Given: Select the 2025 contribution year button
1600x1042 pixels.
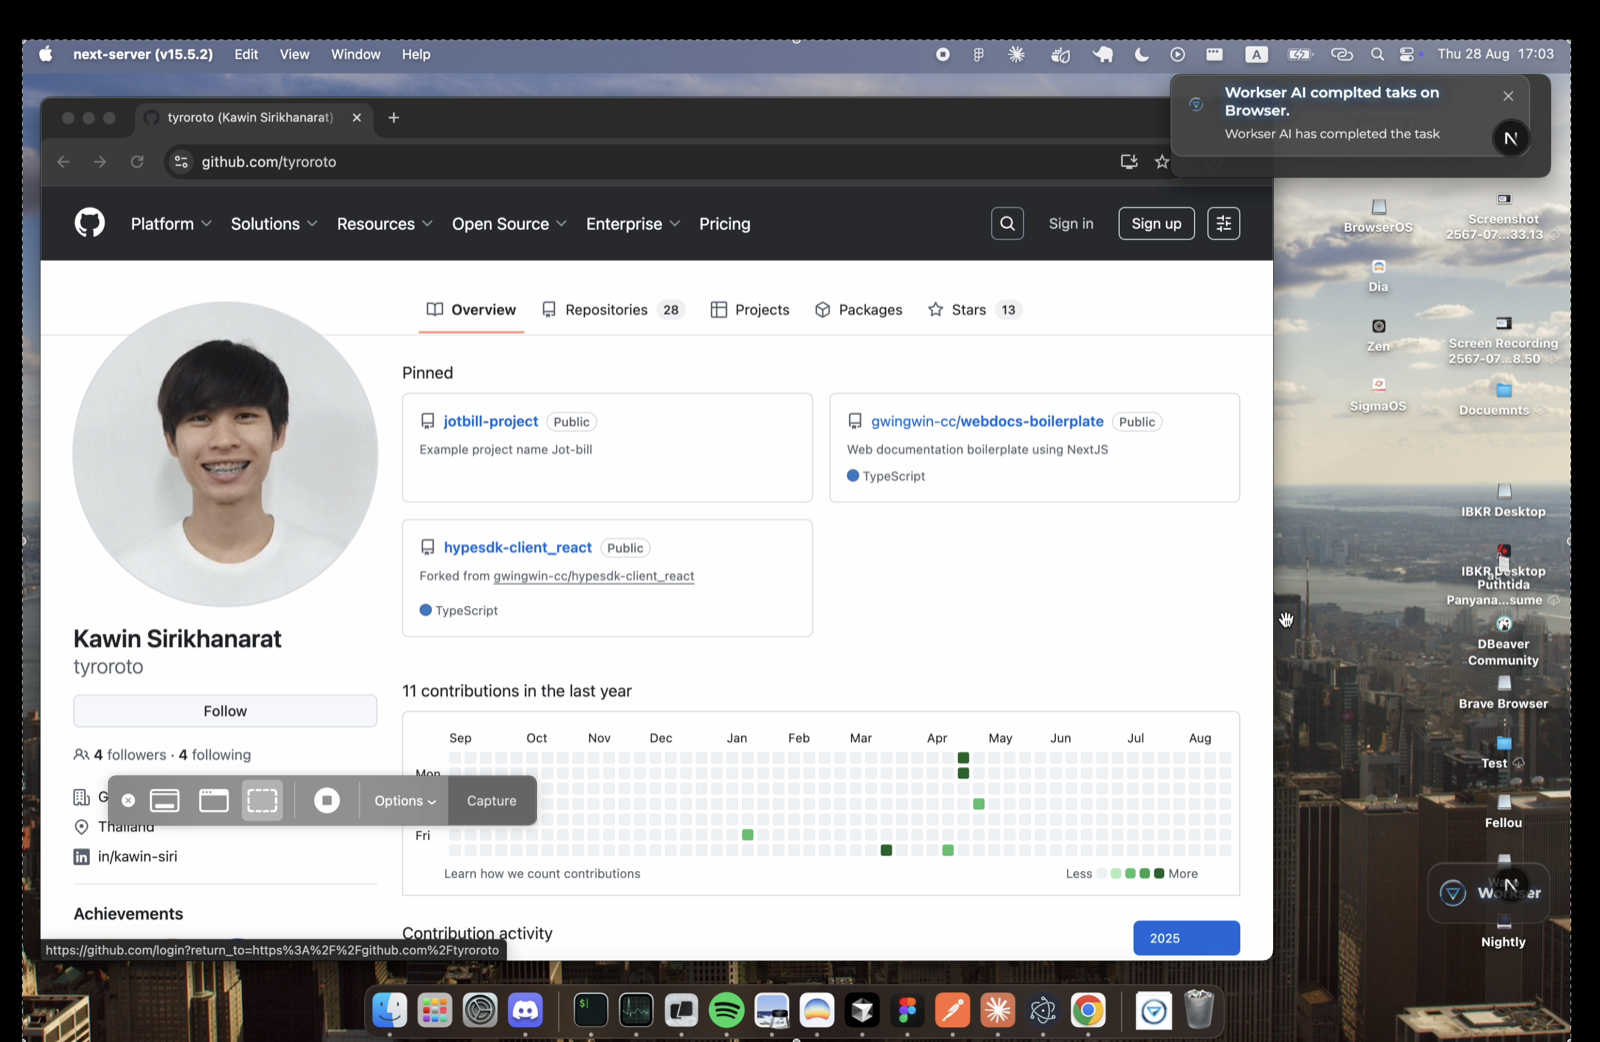Looking at the screenshot, I should [x=1186, y=938].
